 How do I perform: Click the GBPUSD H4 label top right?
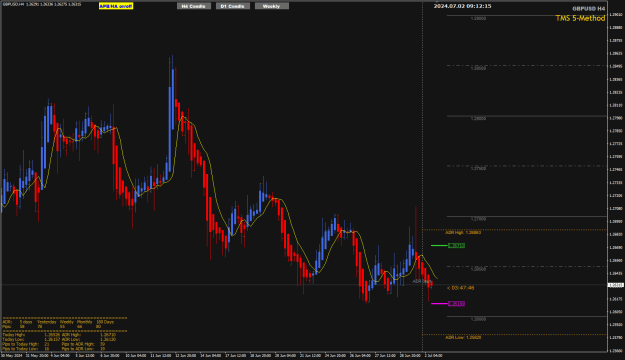(589, 8)
